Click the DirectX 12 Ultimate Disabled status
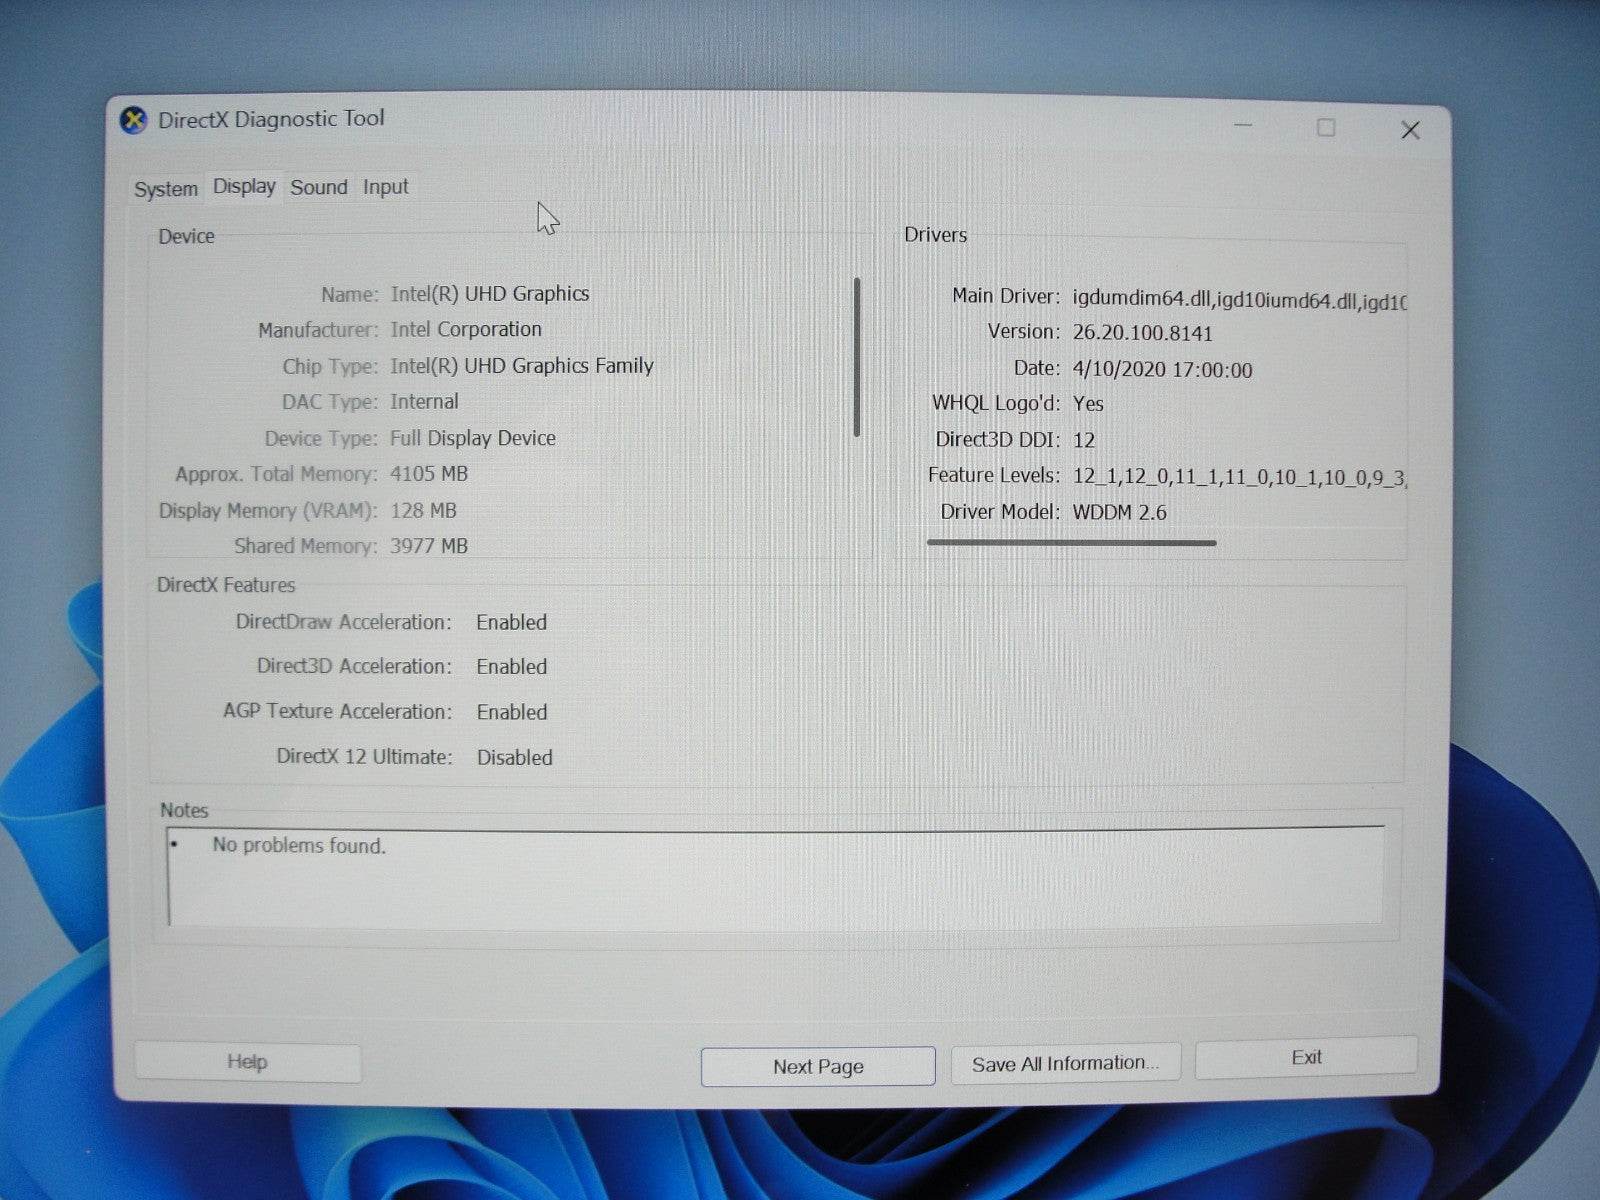Image resolution: width=1600 pixels, height=1200 pixels. point(515,757)
